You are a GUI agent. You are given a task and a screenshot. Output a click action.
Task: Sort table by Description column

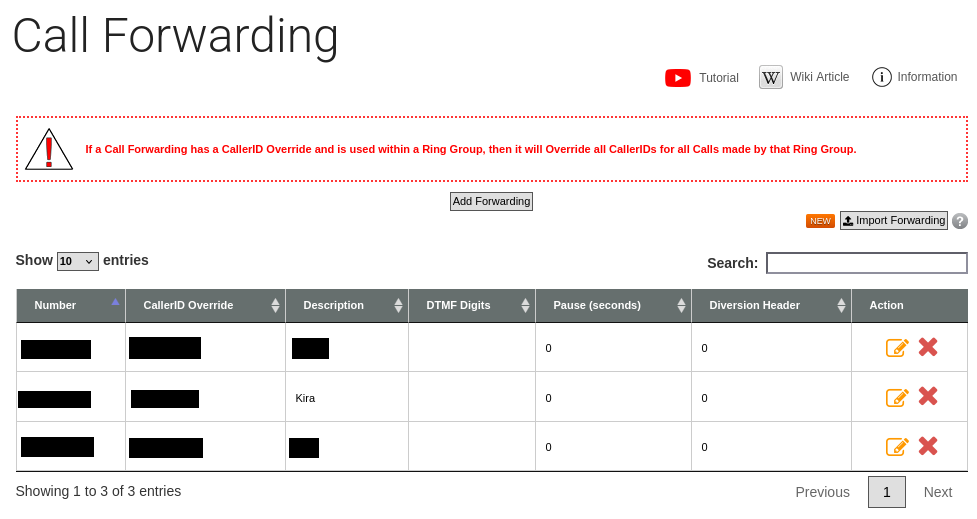(347, 305)
